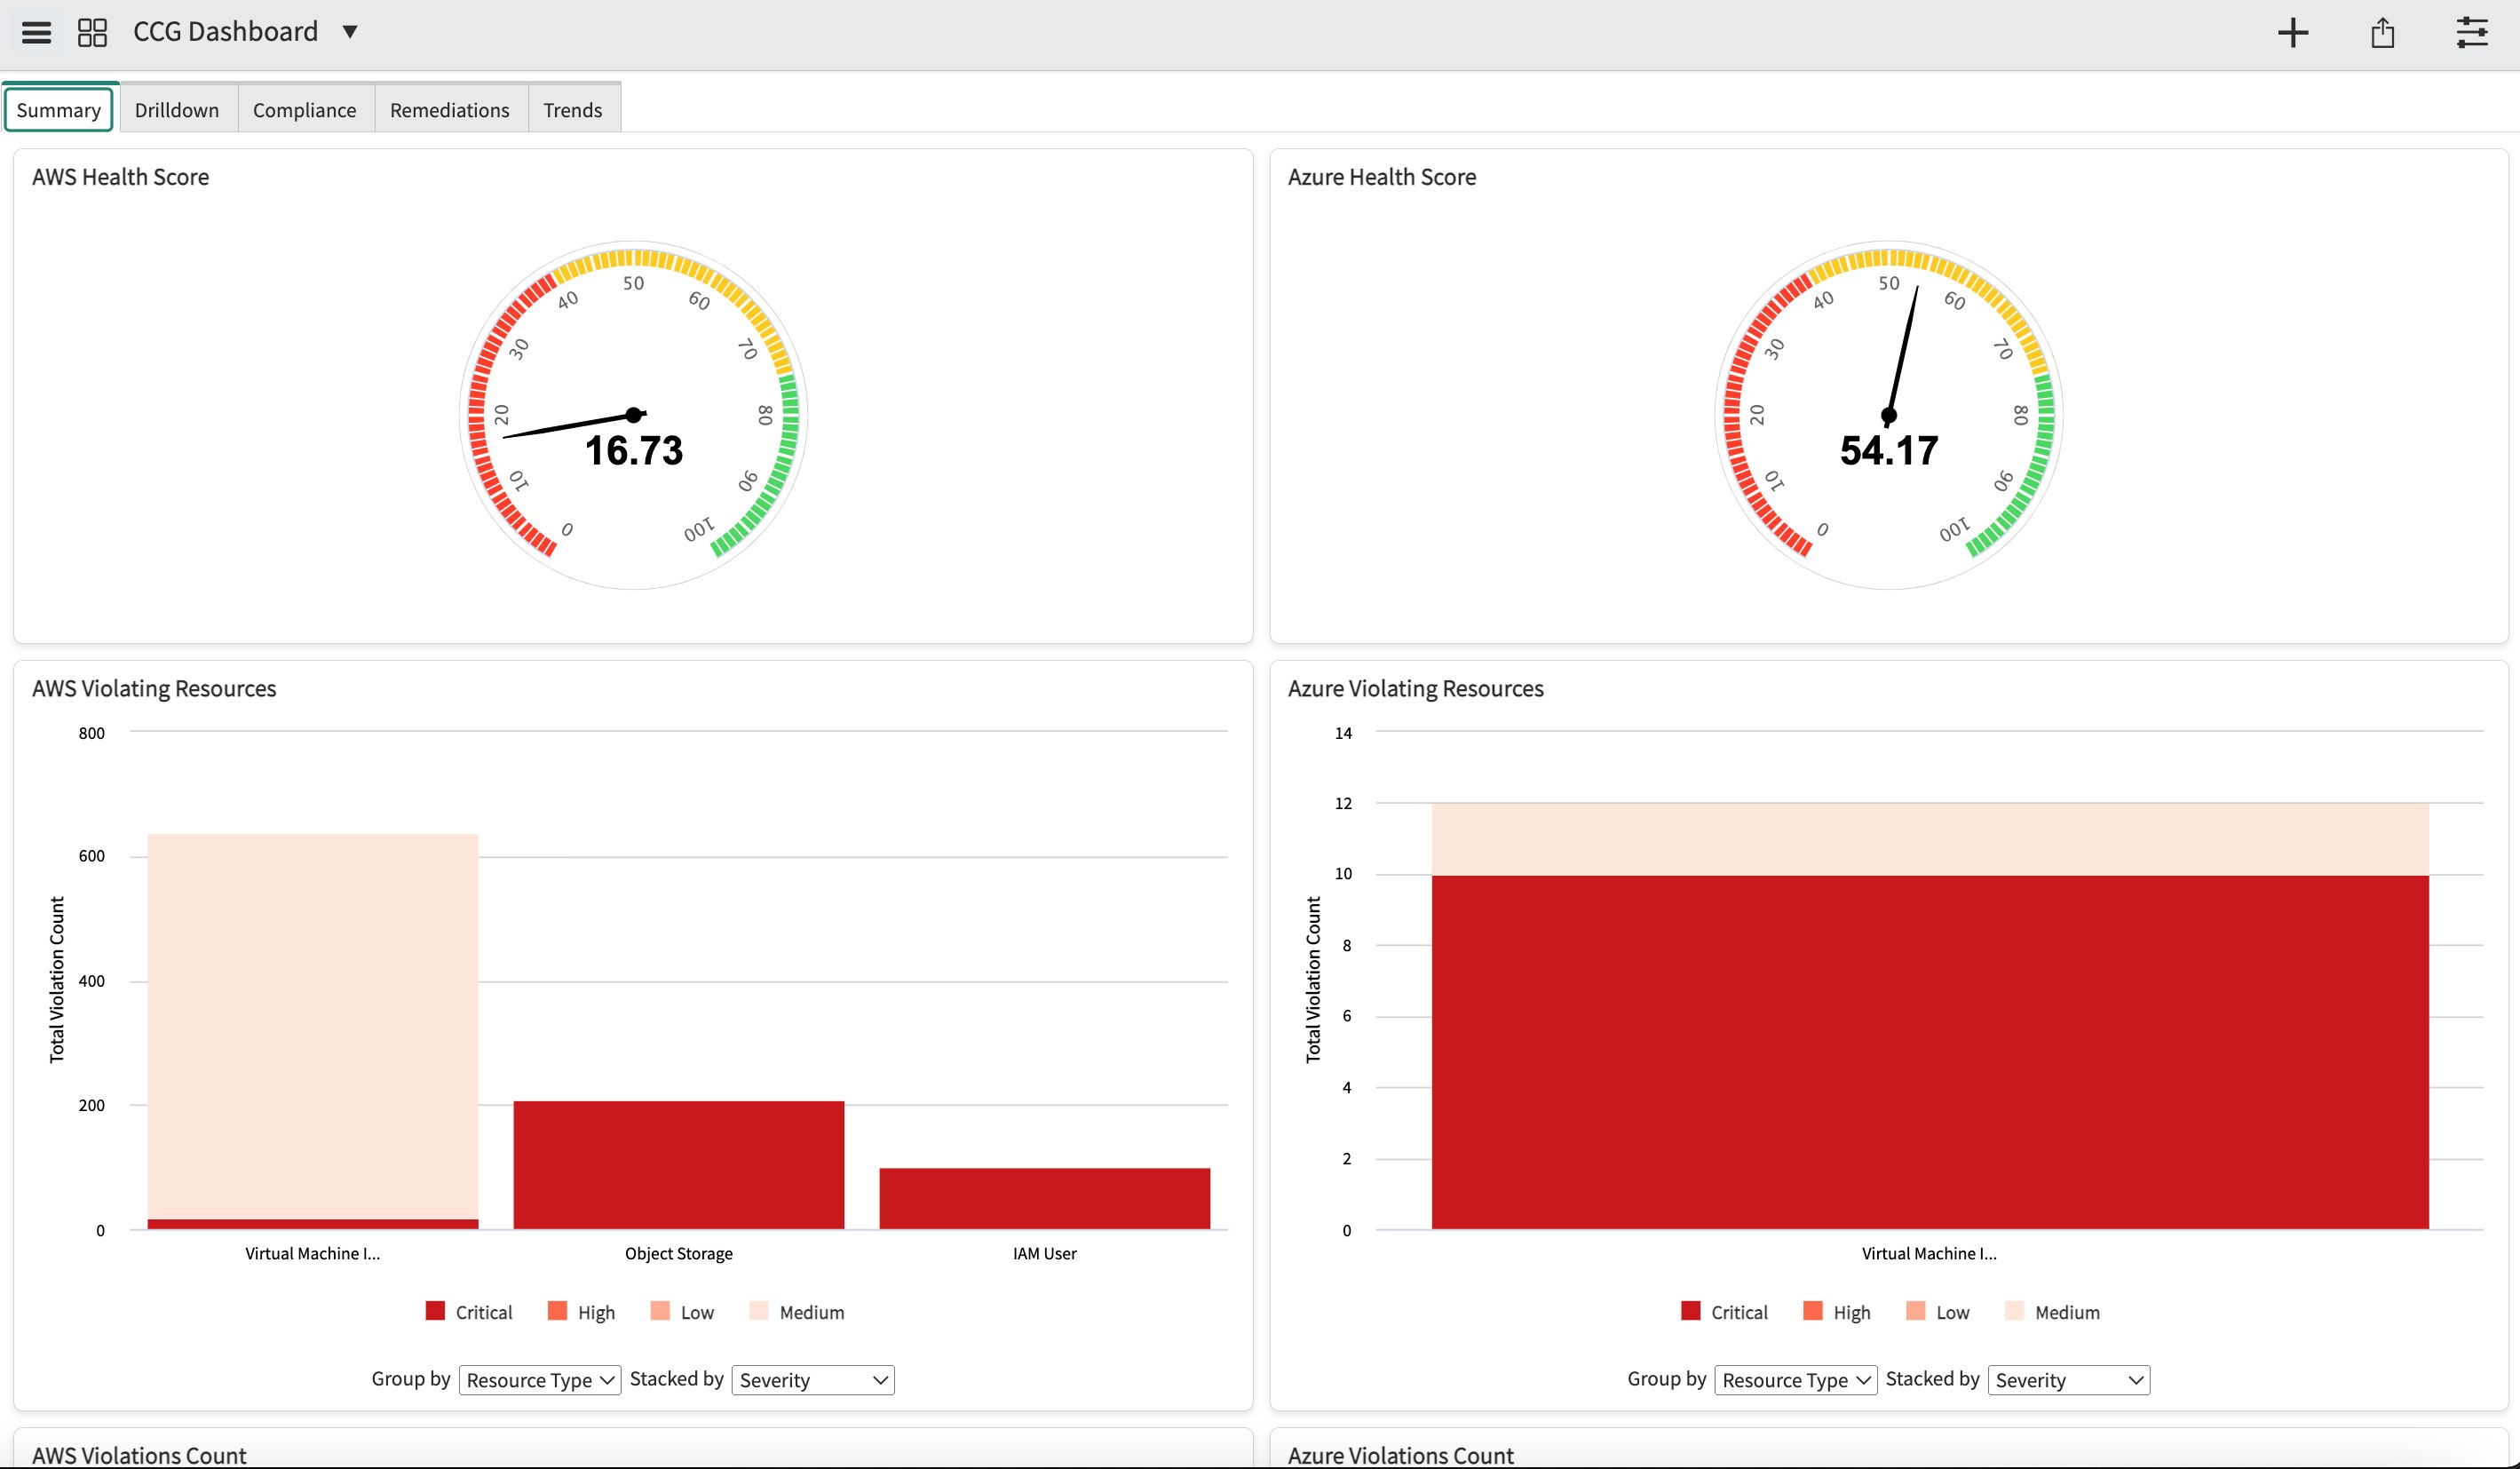Open the Trends tab
2520x1469 pixels.
point(572,109)
